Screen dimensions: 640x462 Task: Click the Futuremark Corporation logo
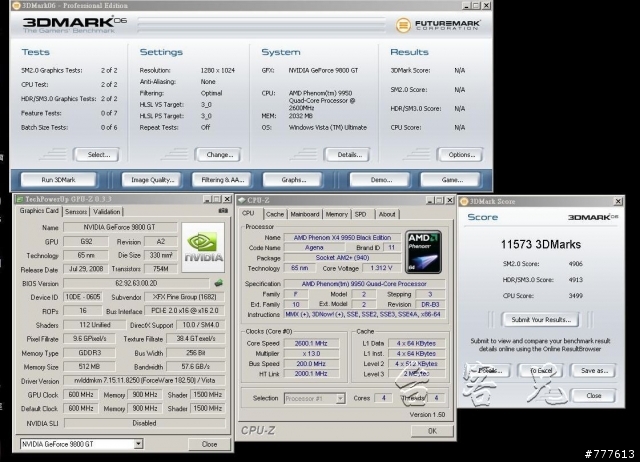point(438,25)
